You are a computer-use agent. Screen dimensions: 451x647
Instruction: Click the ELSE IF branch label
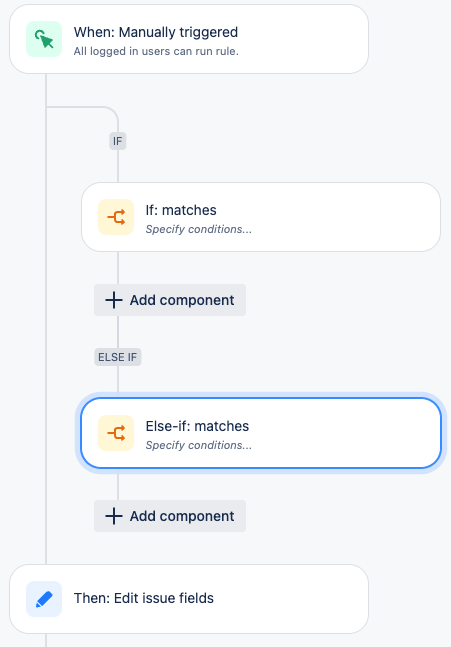pos(118,357)
